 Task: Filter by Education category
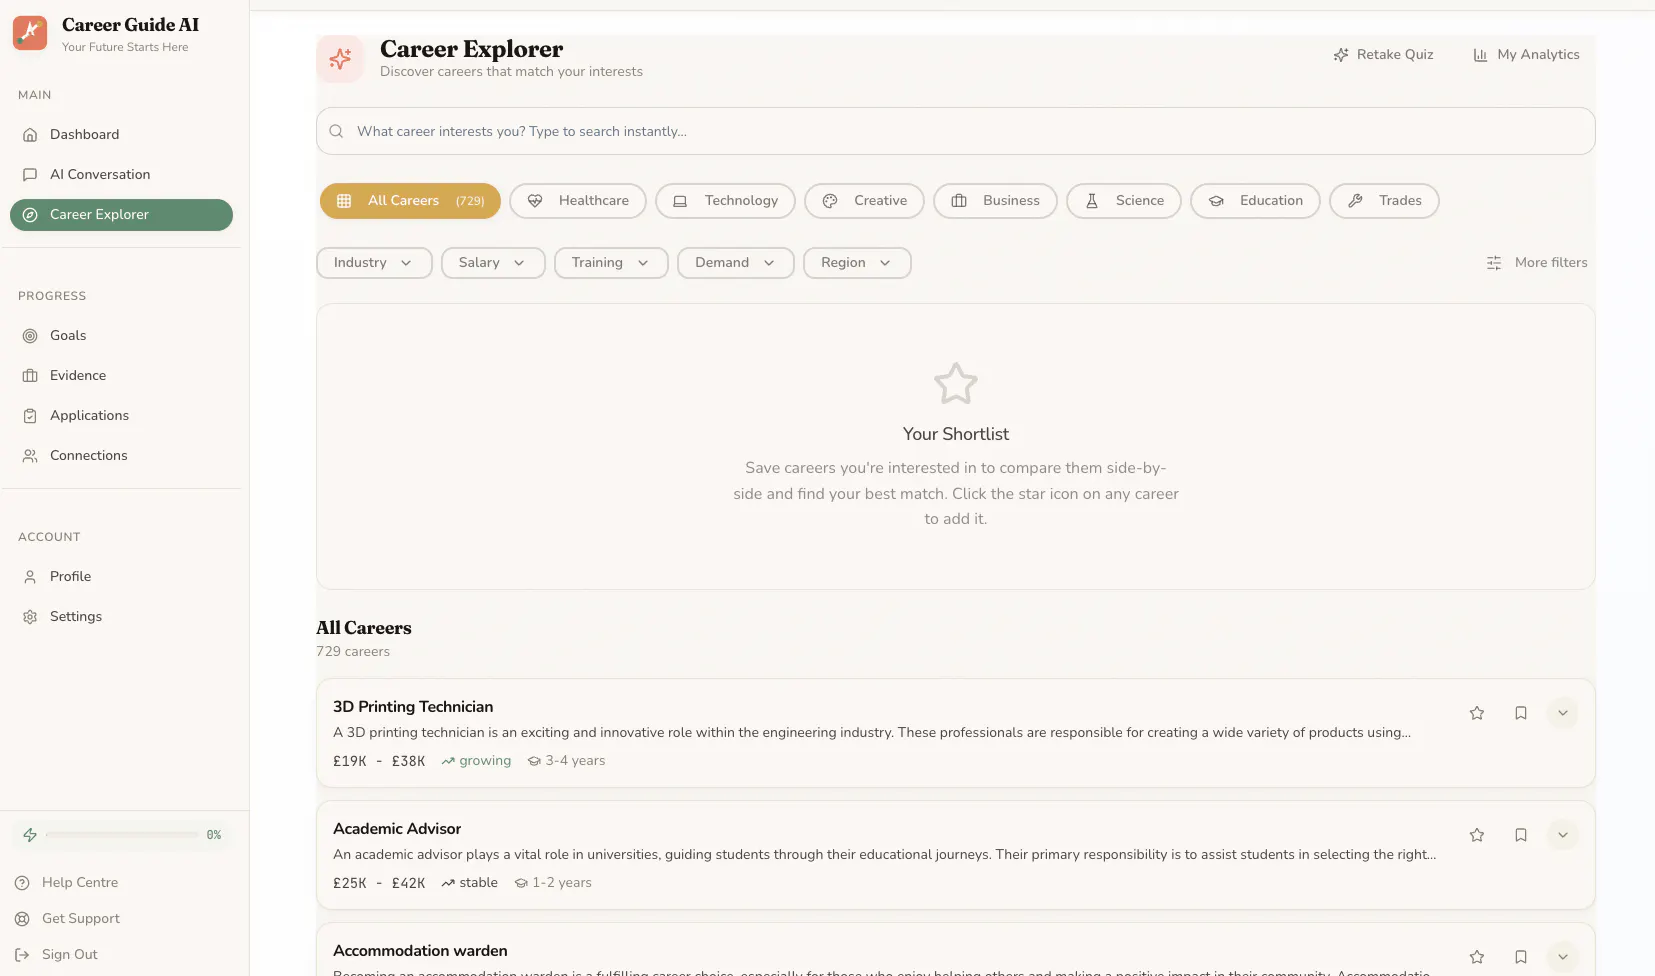coord(1255,201)
